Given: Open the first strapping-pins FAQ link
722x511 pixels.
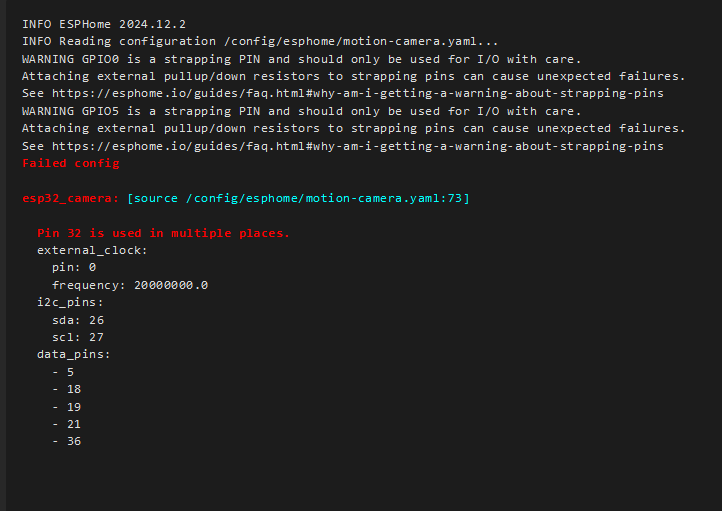Looking at the screenshot, I should pos(358,93).
